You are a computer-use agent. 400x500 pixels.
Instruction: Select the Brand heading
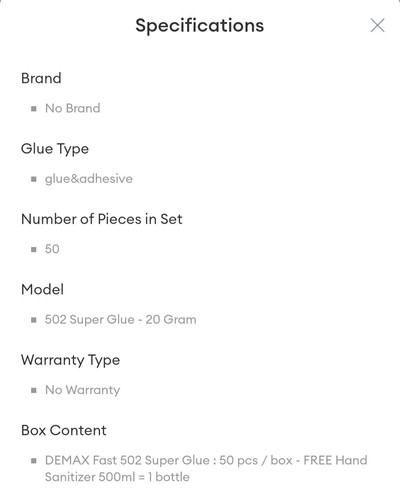41,78
